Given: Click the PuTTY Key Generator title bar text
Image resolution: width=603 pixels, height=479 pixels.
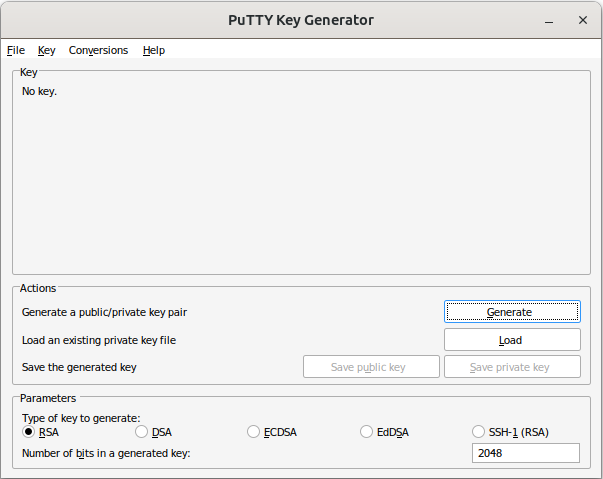Looking at the screenshot, I should click(301, 20).
